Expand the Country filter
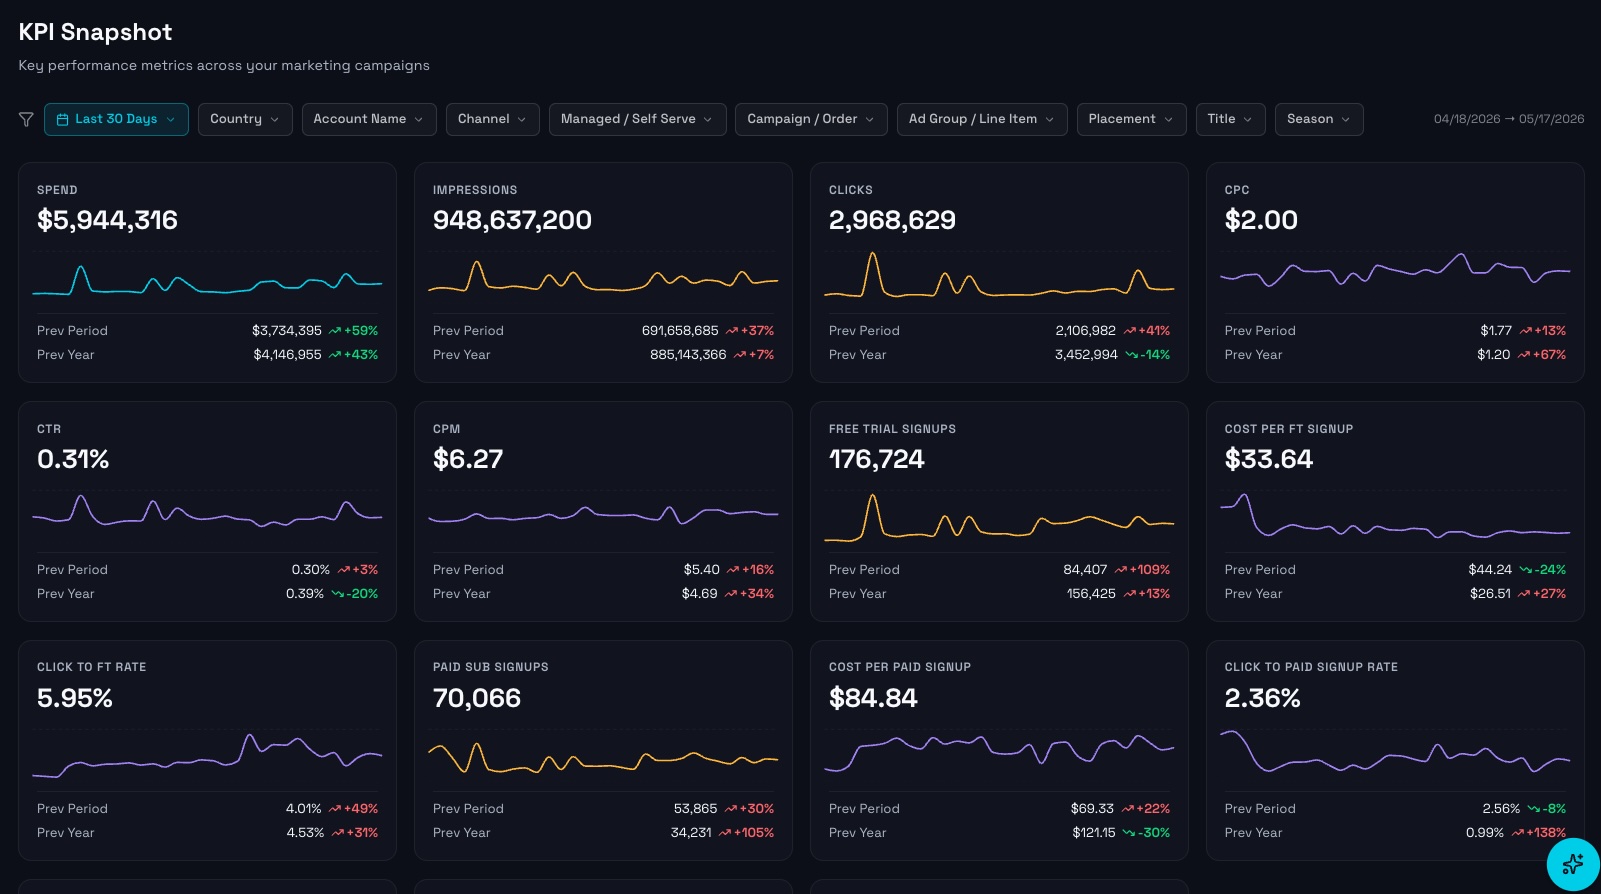The width and height of the screenshot is (1601, 894). point(245,119)
